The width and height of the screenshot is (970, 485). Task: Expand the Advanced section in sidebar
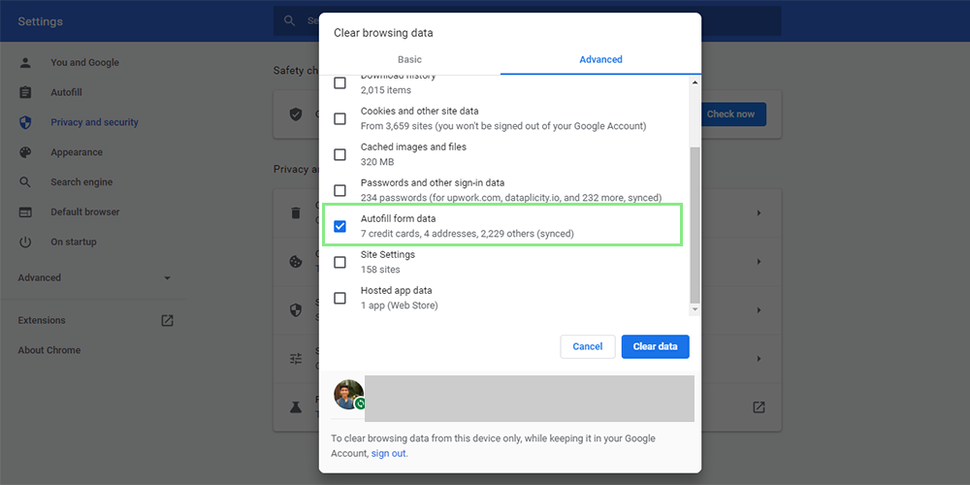[x=167, y=278]
